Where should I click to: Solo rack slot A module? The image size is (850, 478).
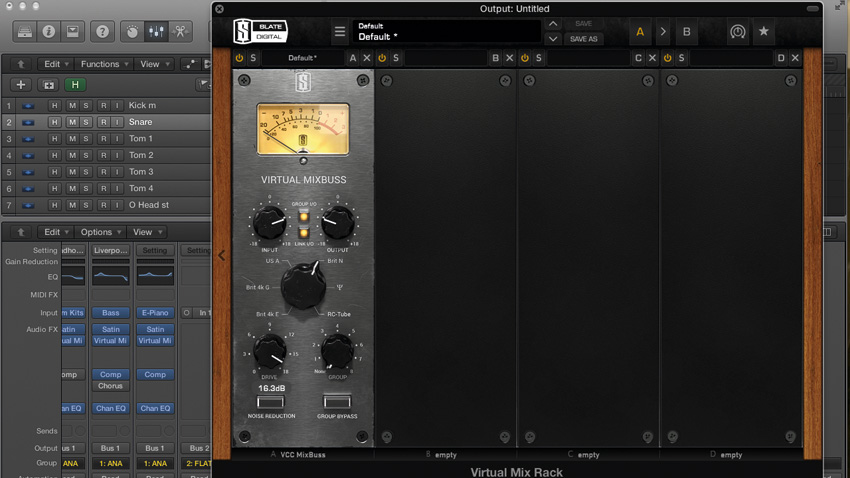(253, 58)
